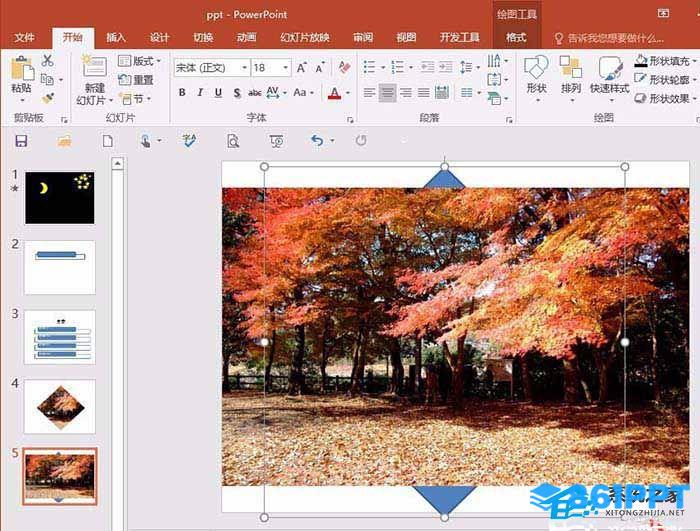Switch to the 插入 Insert tab
700x531 pixels.
(x=116, y=38)
